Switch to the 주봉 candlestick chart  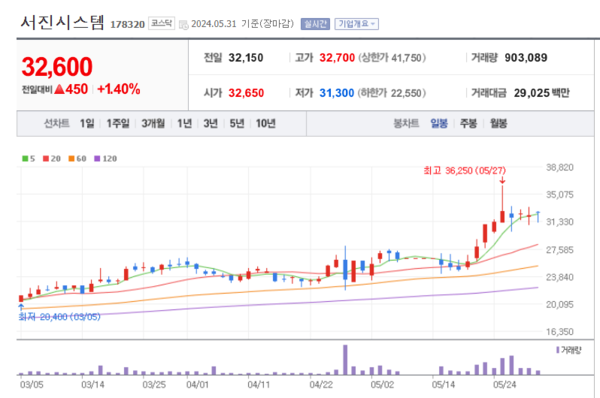point(468,123)
